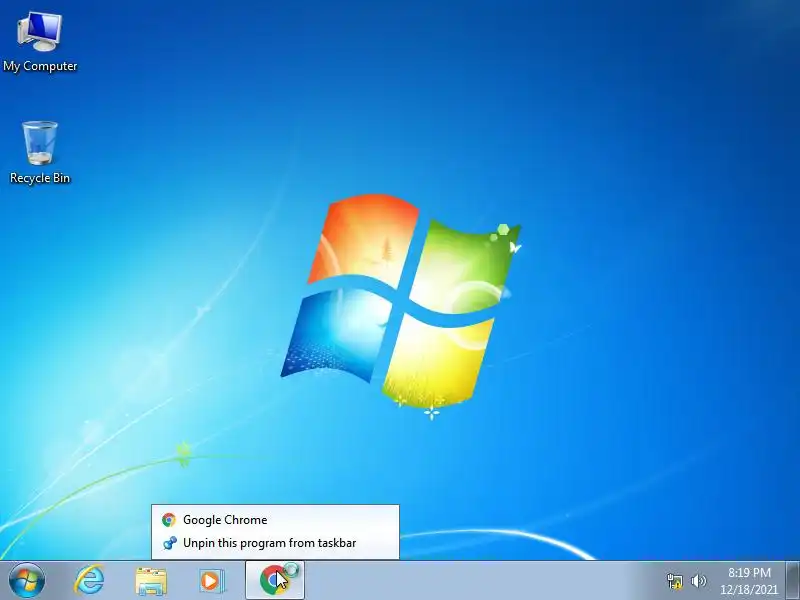Open the Windows Start orb
The image size is (800, 600).
27,580
